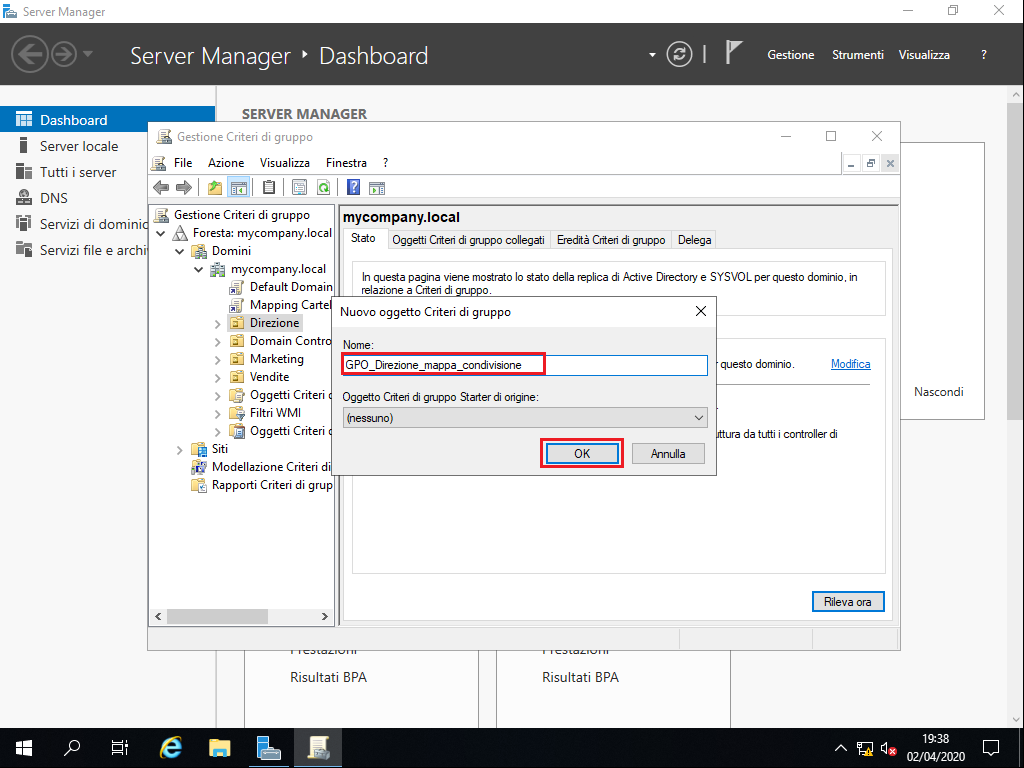Collapse the mycompany.local domain node
Image resolution: width=1024 pixels, height=768 pixels.
coord(199,269)
